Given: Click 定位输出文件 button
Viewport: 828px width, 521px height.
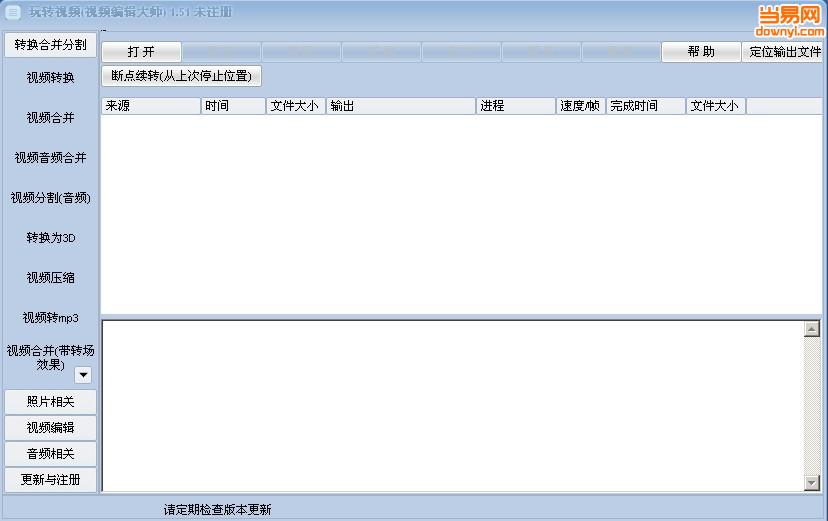Looking at the screenshot, I should pyautogui.click(x=783, y=52).
